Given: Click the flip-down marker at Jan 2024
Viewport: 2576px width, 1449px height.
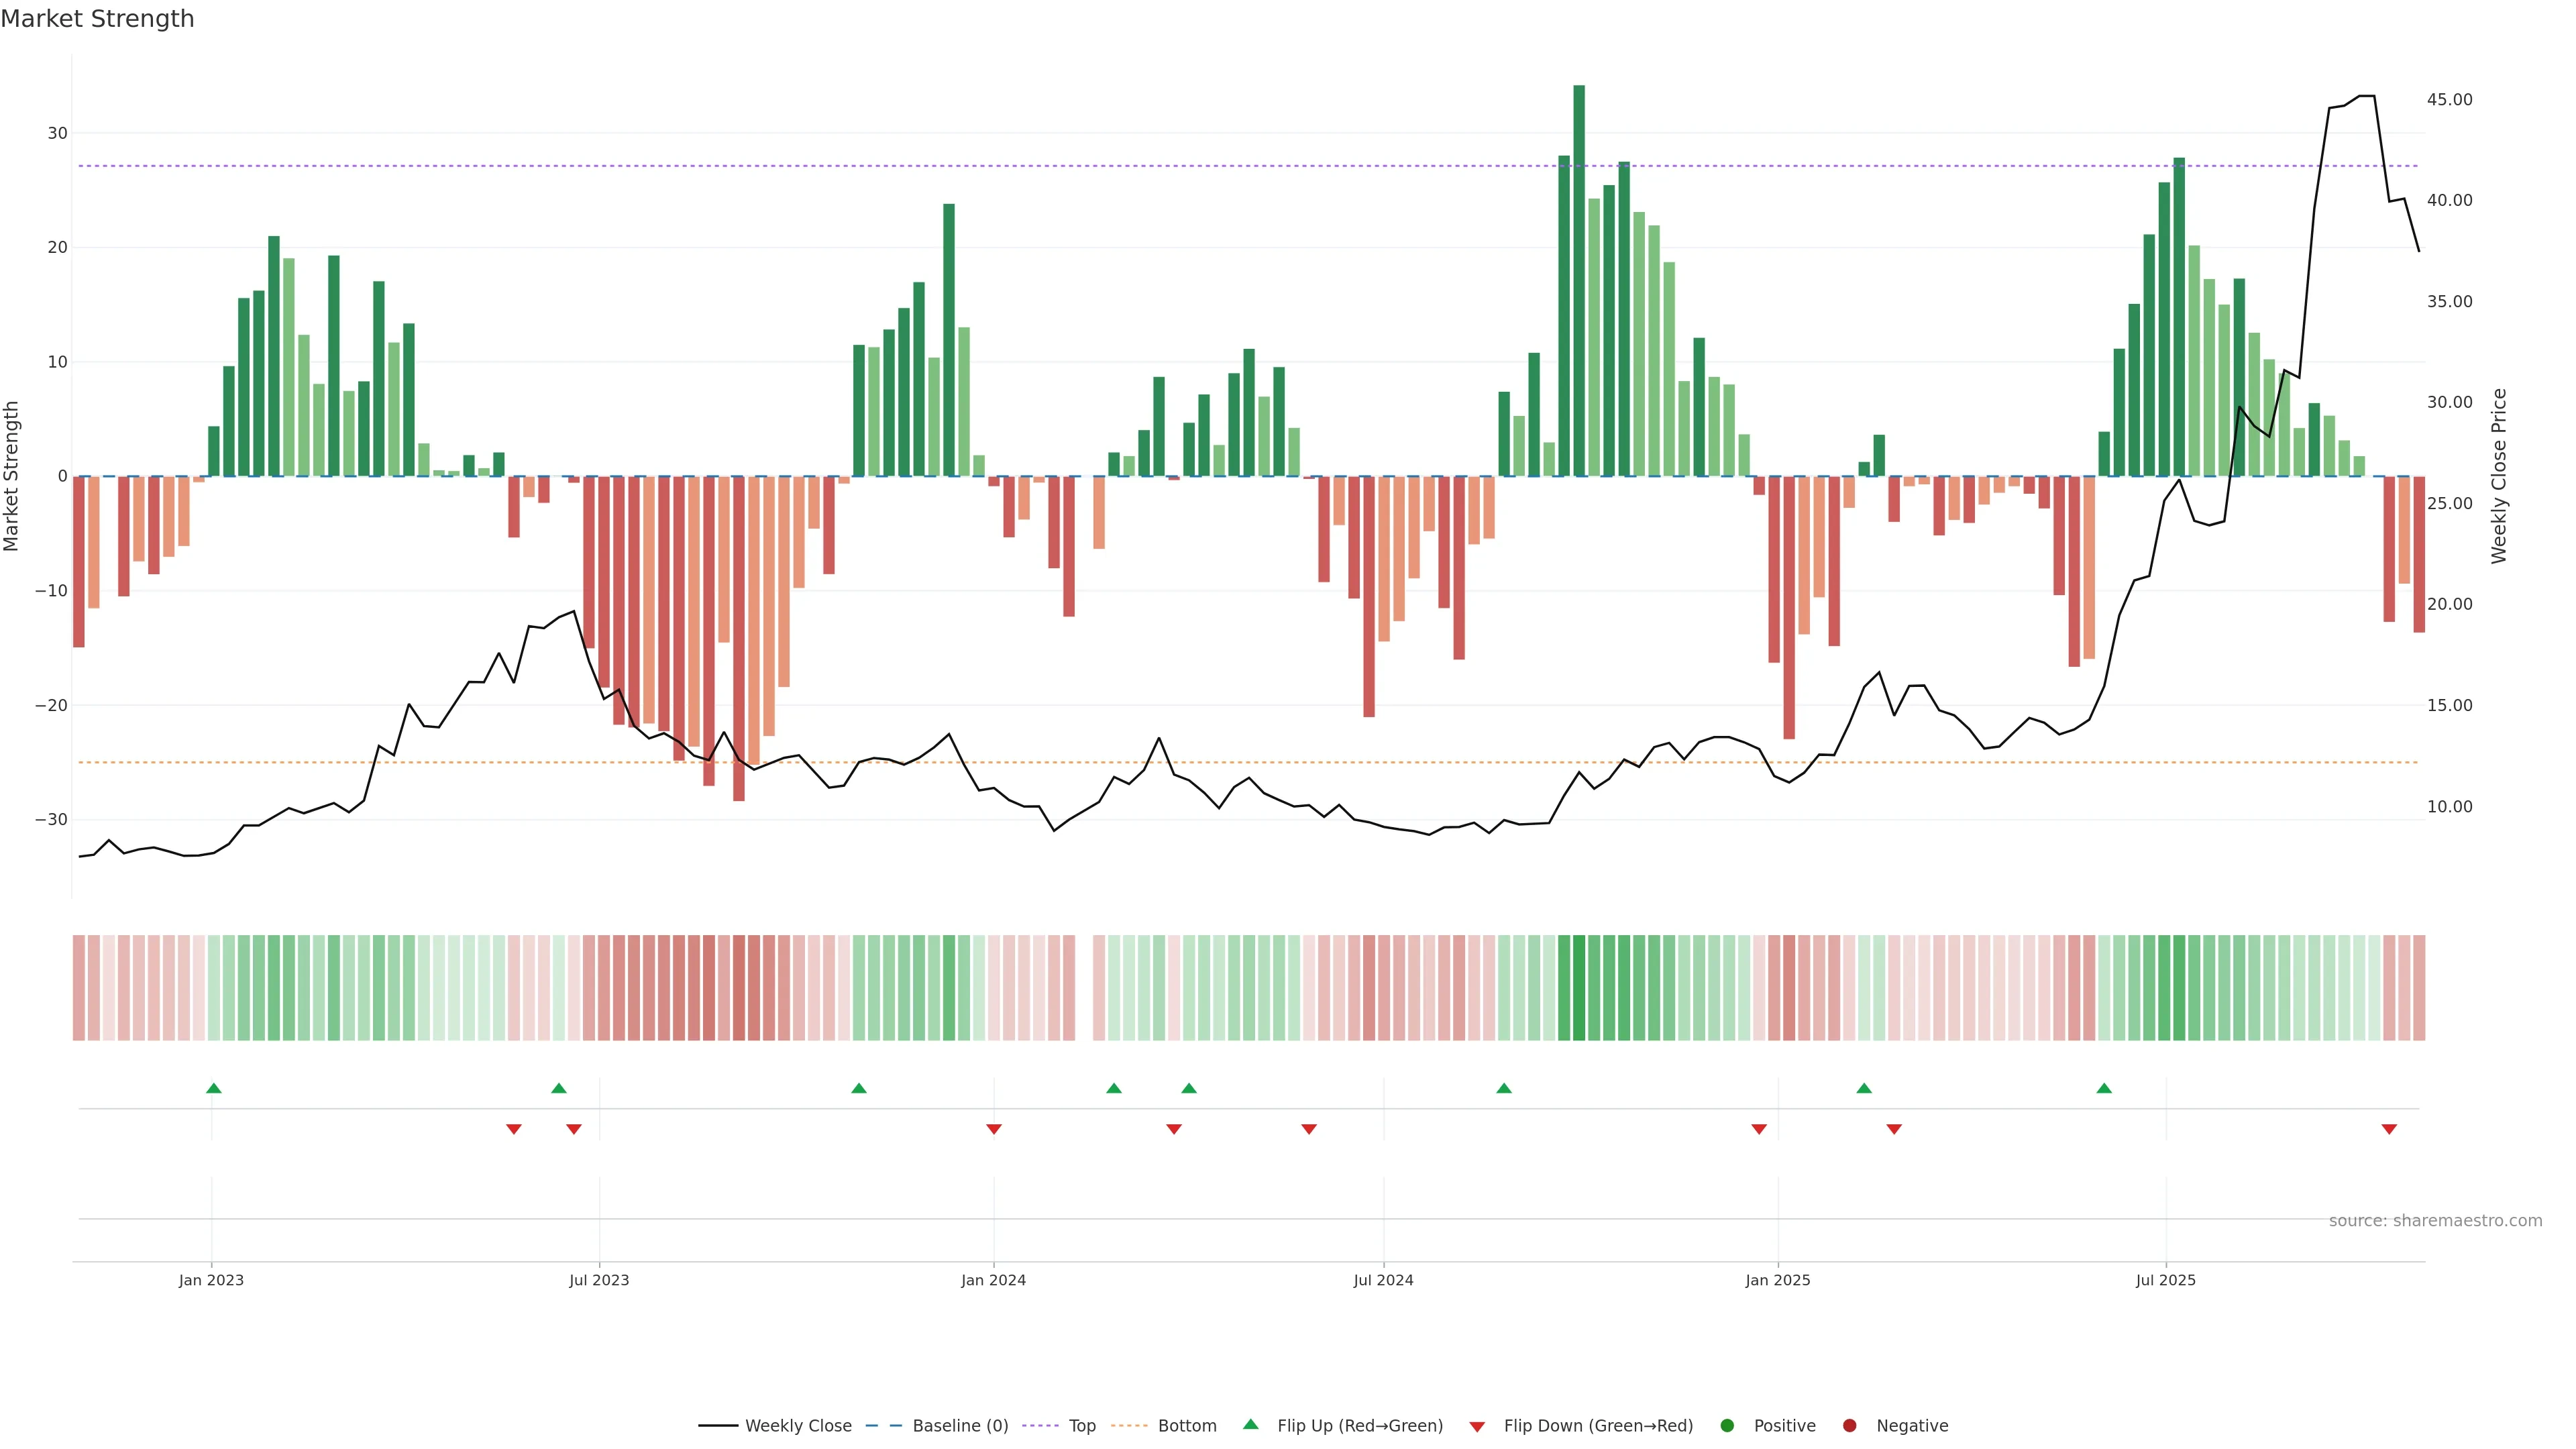Looking at the screenshot, I should coord(994,1129).
